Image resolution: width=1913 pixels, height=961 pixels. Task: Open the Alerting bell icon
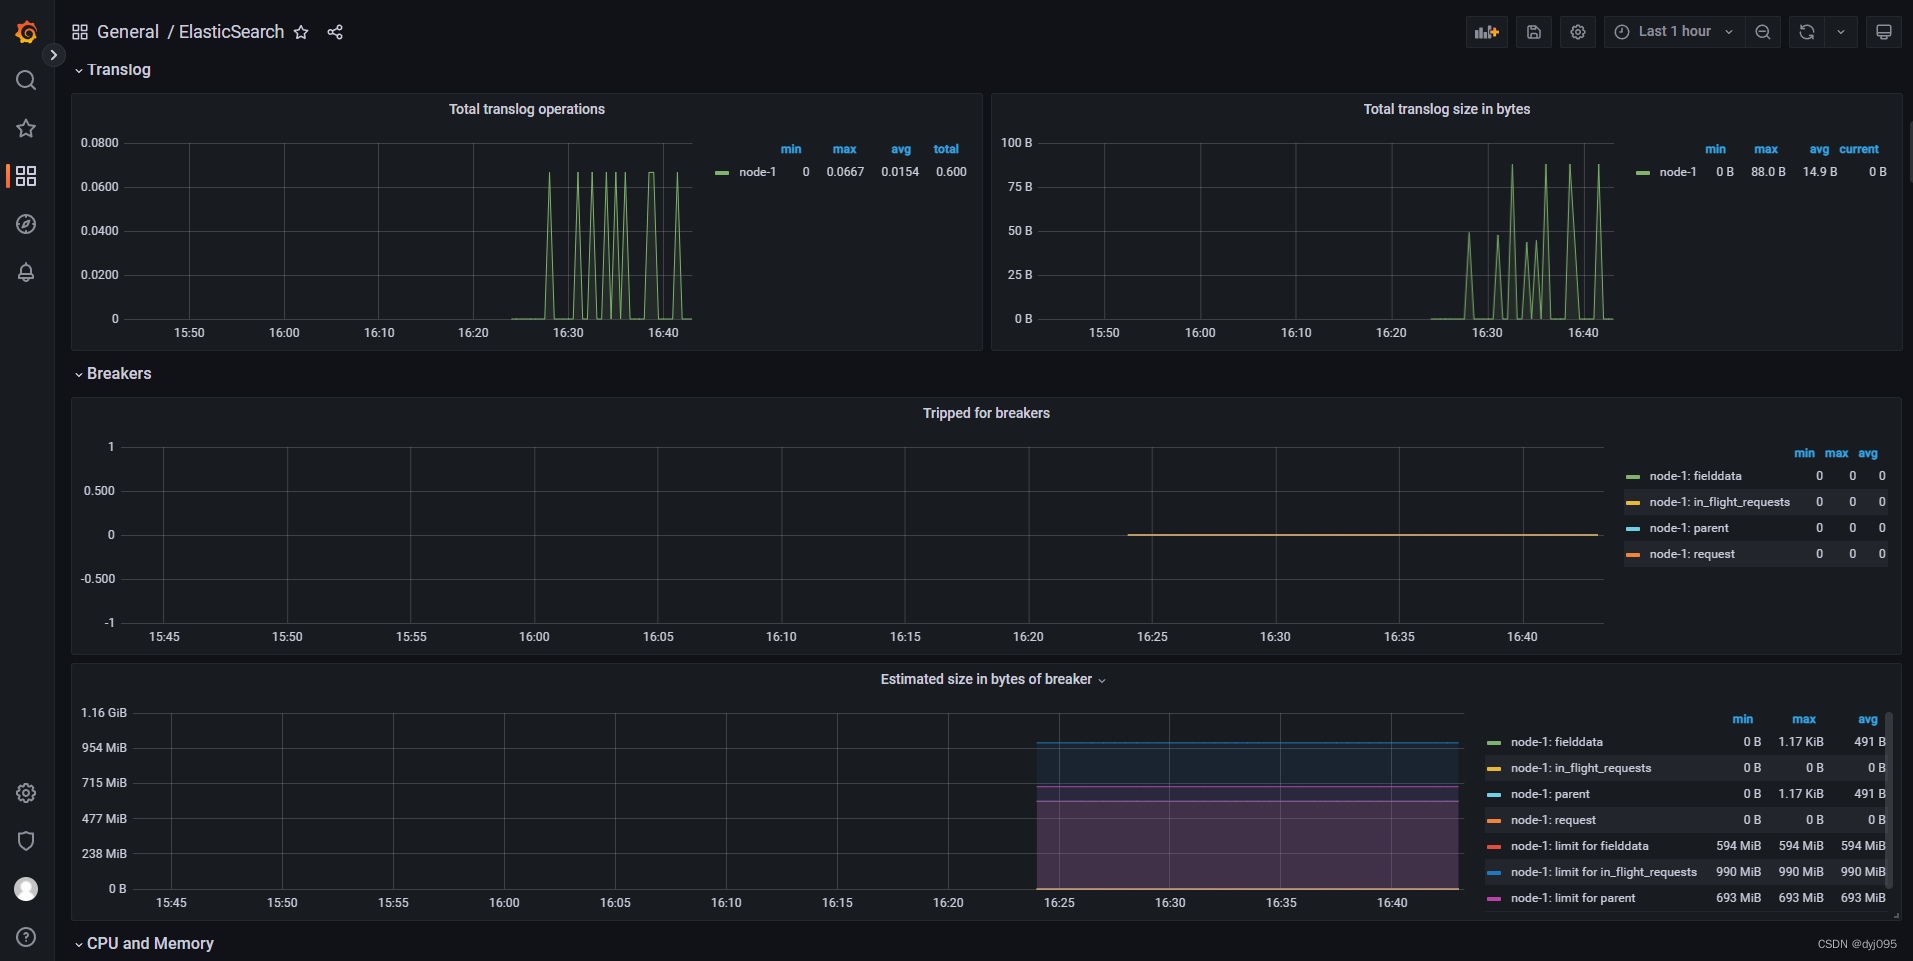pos(26,272)
